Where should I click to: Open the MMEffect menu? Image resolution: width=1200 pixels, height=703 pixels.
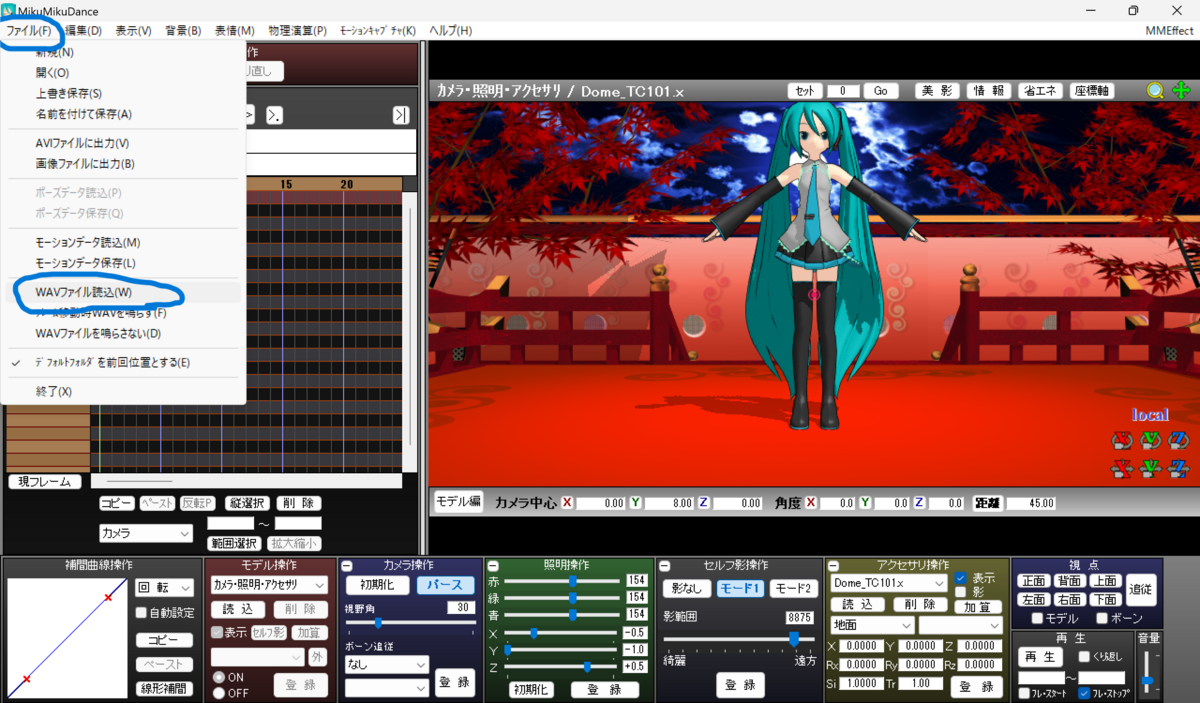pyautogui.click(x=1170, y=31)
